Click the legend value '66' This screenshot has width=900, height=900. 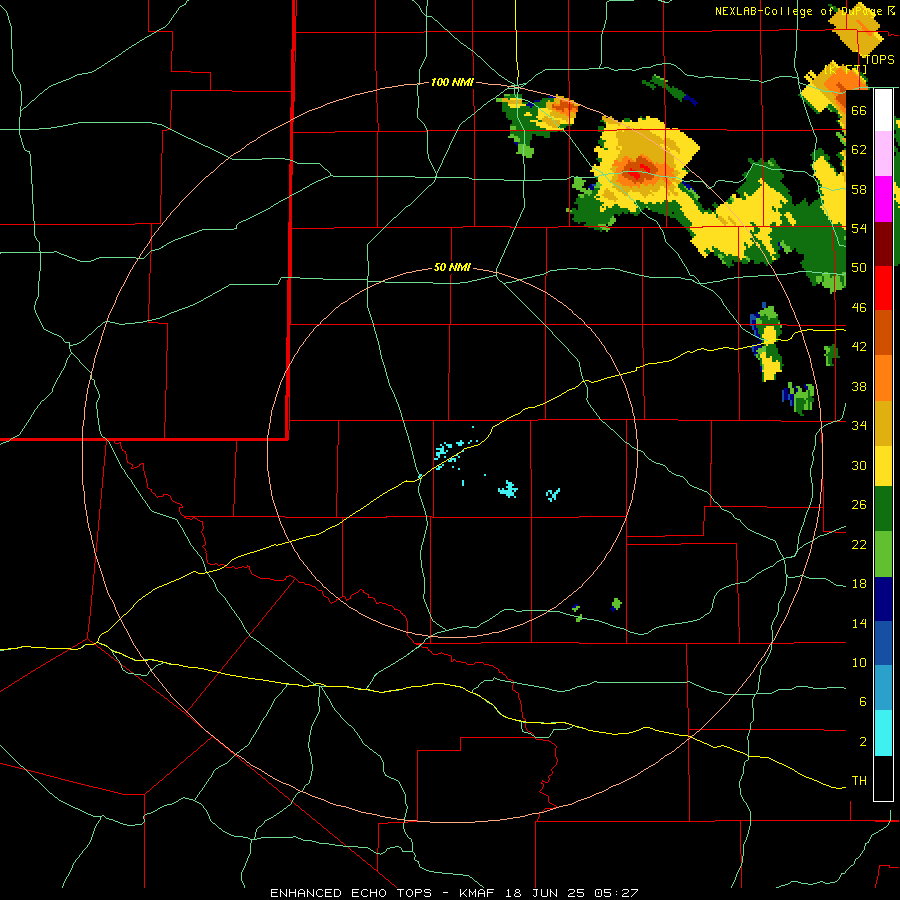tap(859, 110)
